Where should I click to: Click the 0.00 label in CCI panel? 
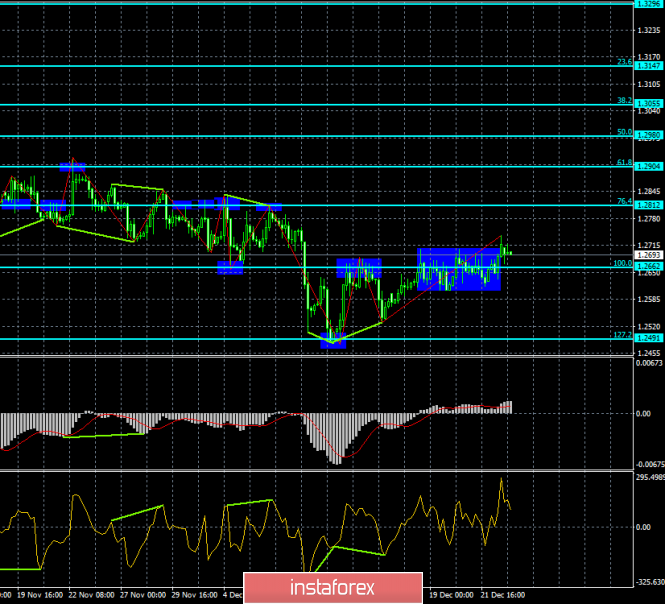coord(644,527)
